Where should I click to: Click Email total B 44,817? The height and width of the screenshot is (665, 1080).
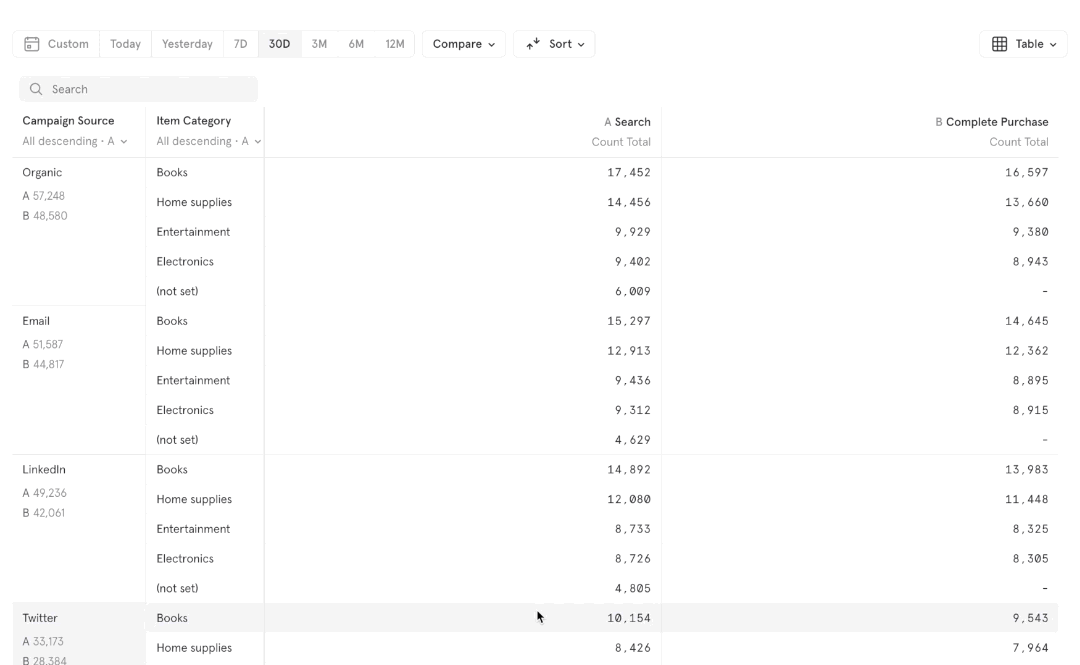(43, 365)
